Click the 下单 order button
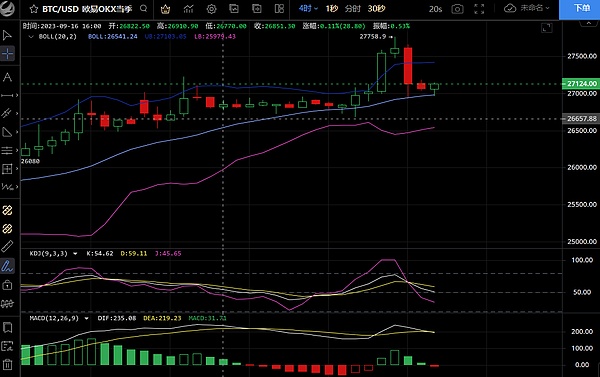 coord(580,8)
